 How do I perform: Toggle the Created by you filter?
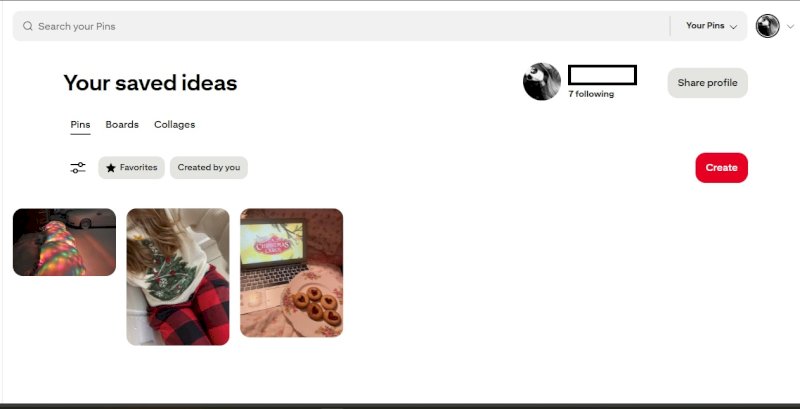pyautogui.click(x=209, y=168)
